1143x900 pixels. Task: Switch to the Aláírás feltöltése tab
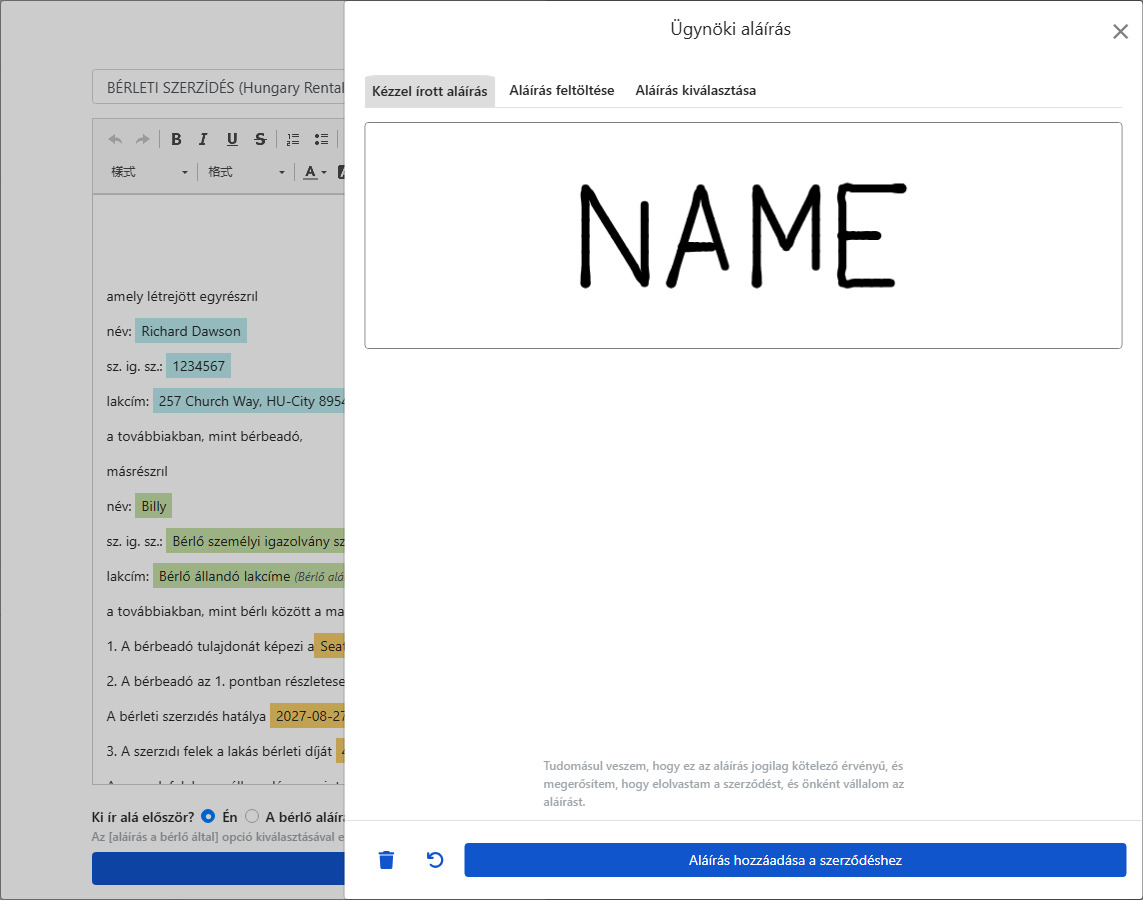(x=561, y=90)
